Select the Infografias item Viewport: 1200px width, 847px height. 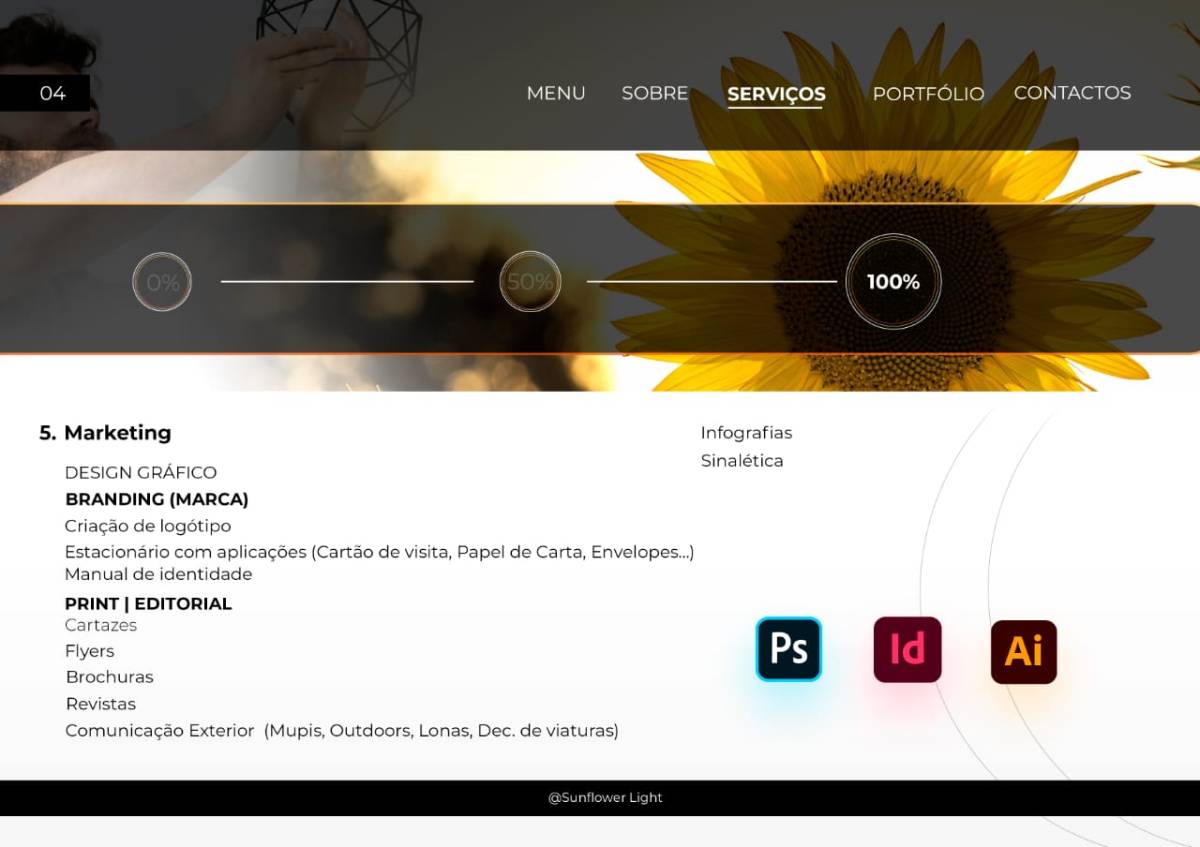click(x=746, y=433)
